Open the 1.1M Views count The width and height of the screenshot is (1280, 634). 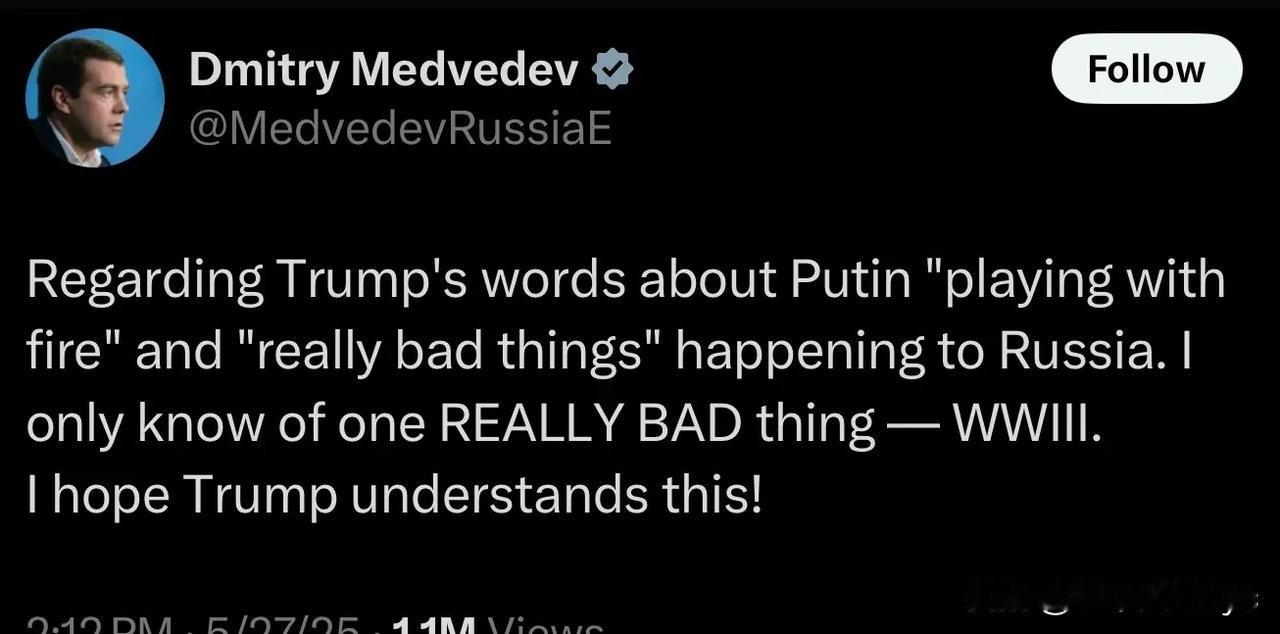click(498, 625)
